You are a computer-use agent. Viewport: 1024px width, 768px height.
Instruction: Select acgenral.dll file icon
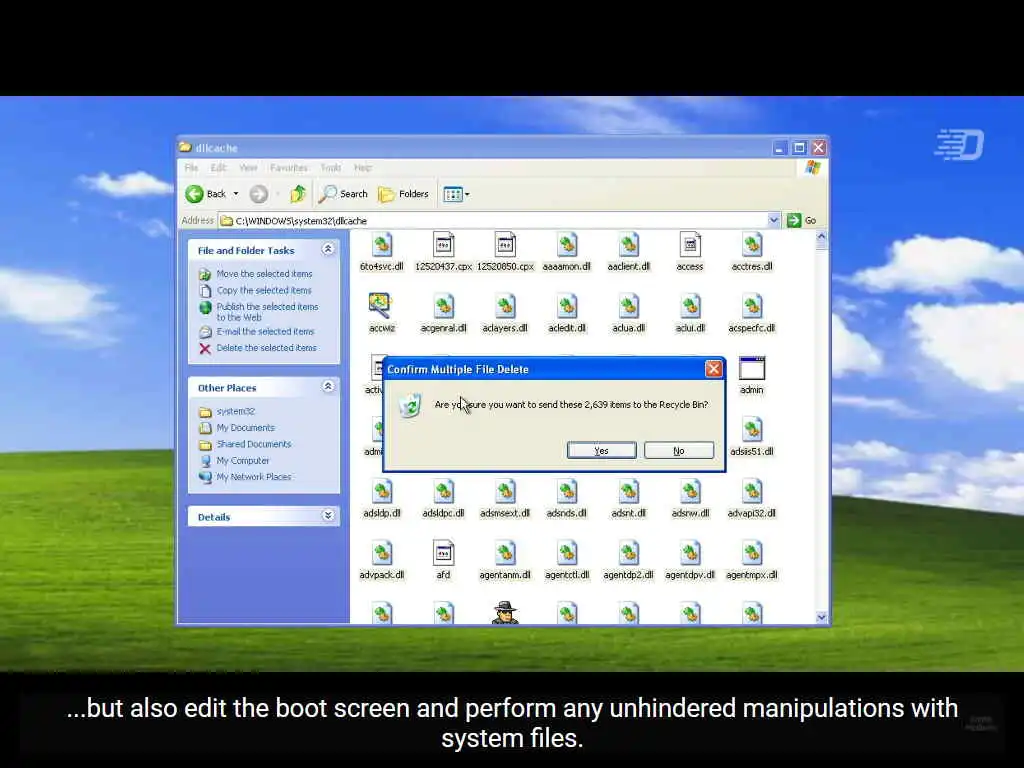(443, 307)
